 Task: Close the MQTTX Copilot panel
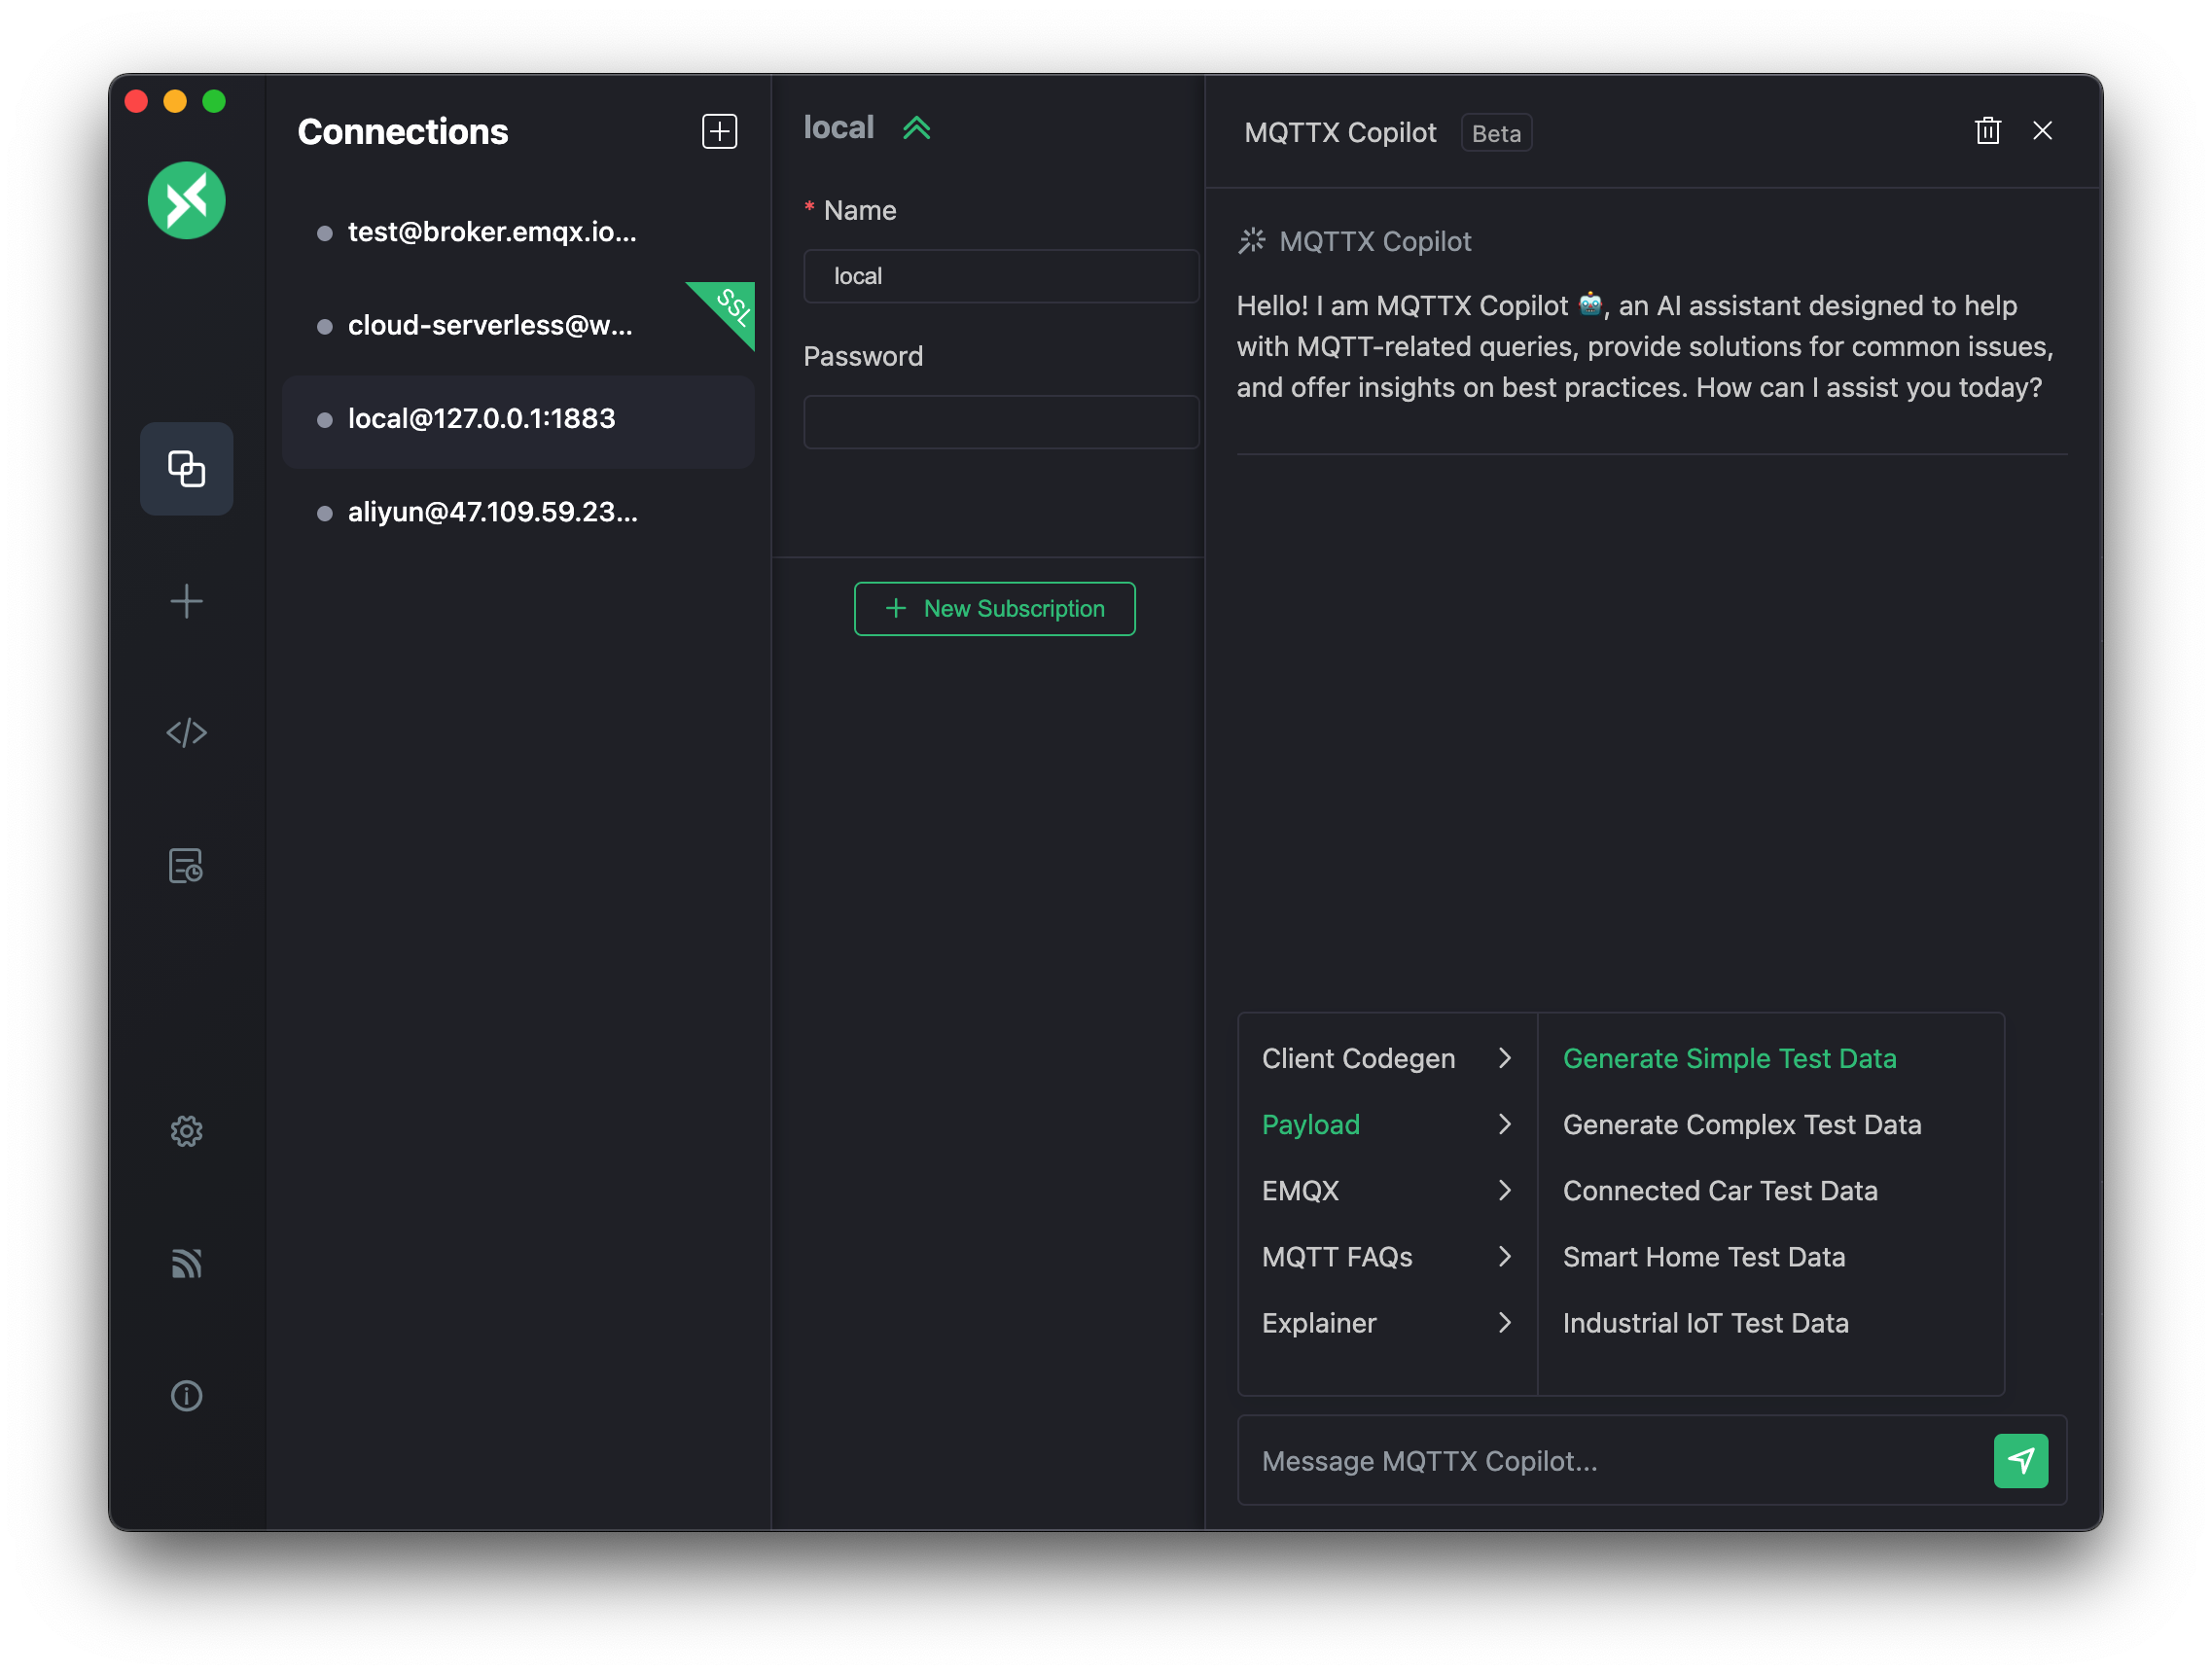[2042, 131]
